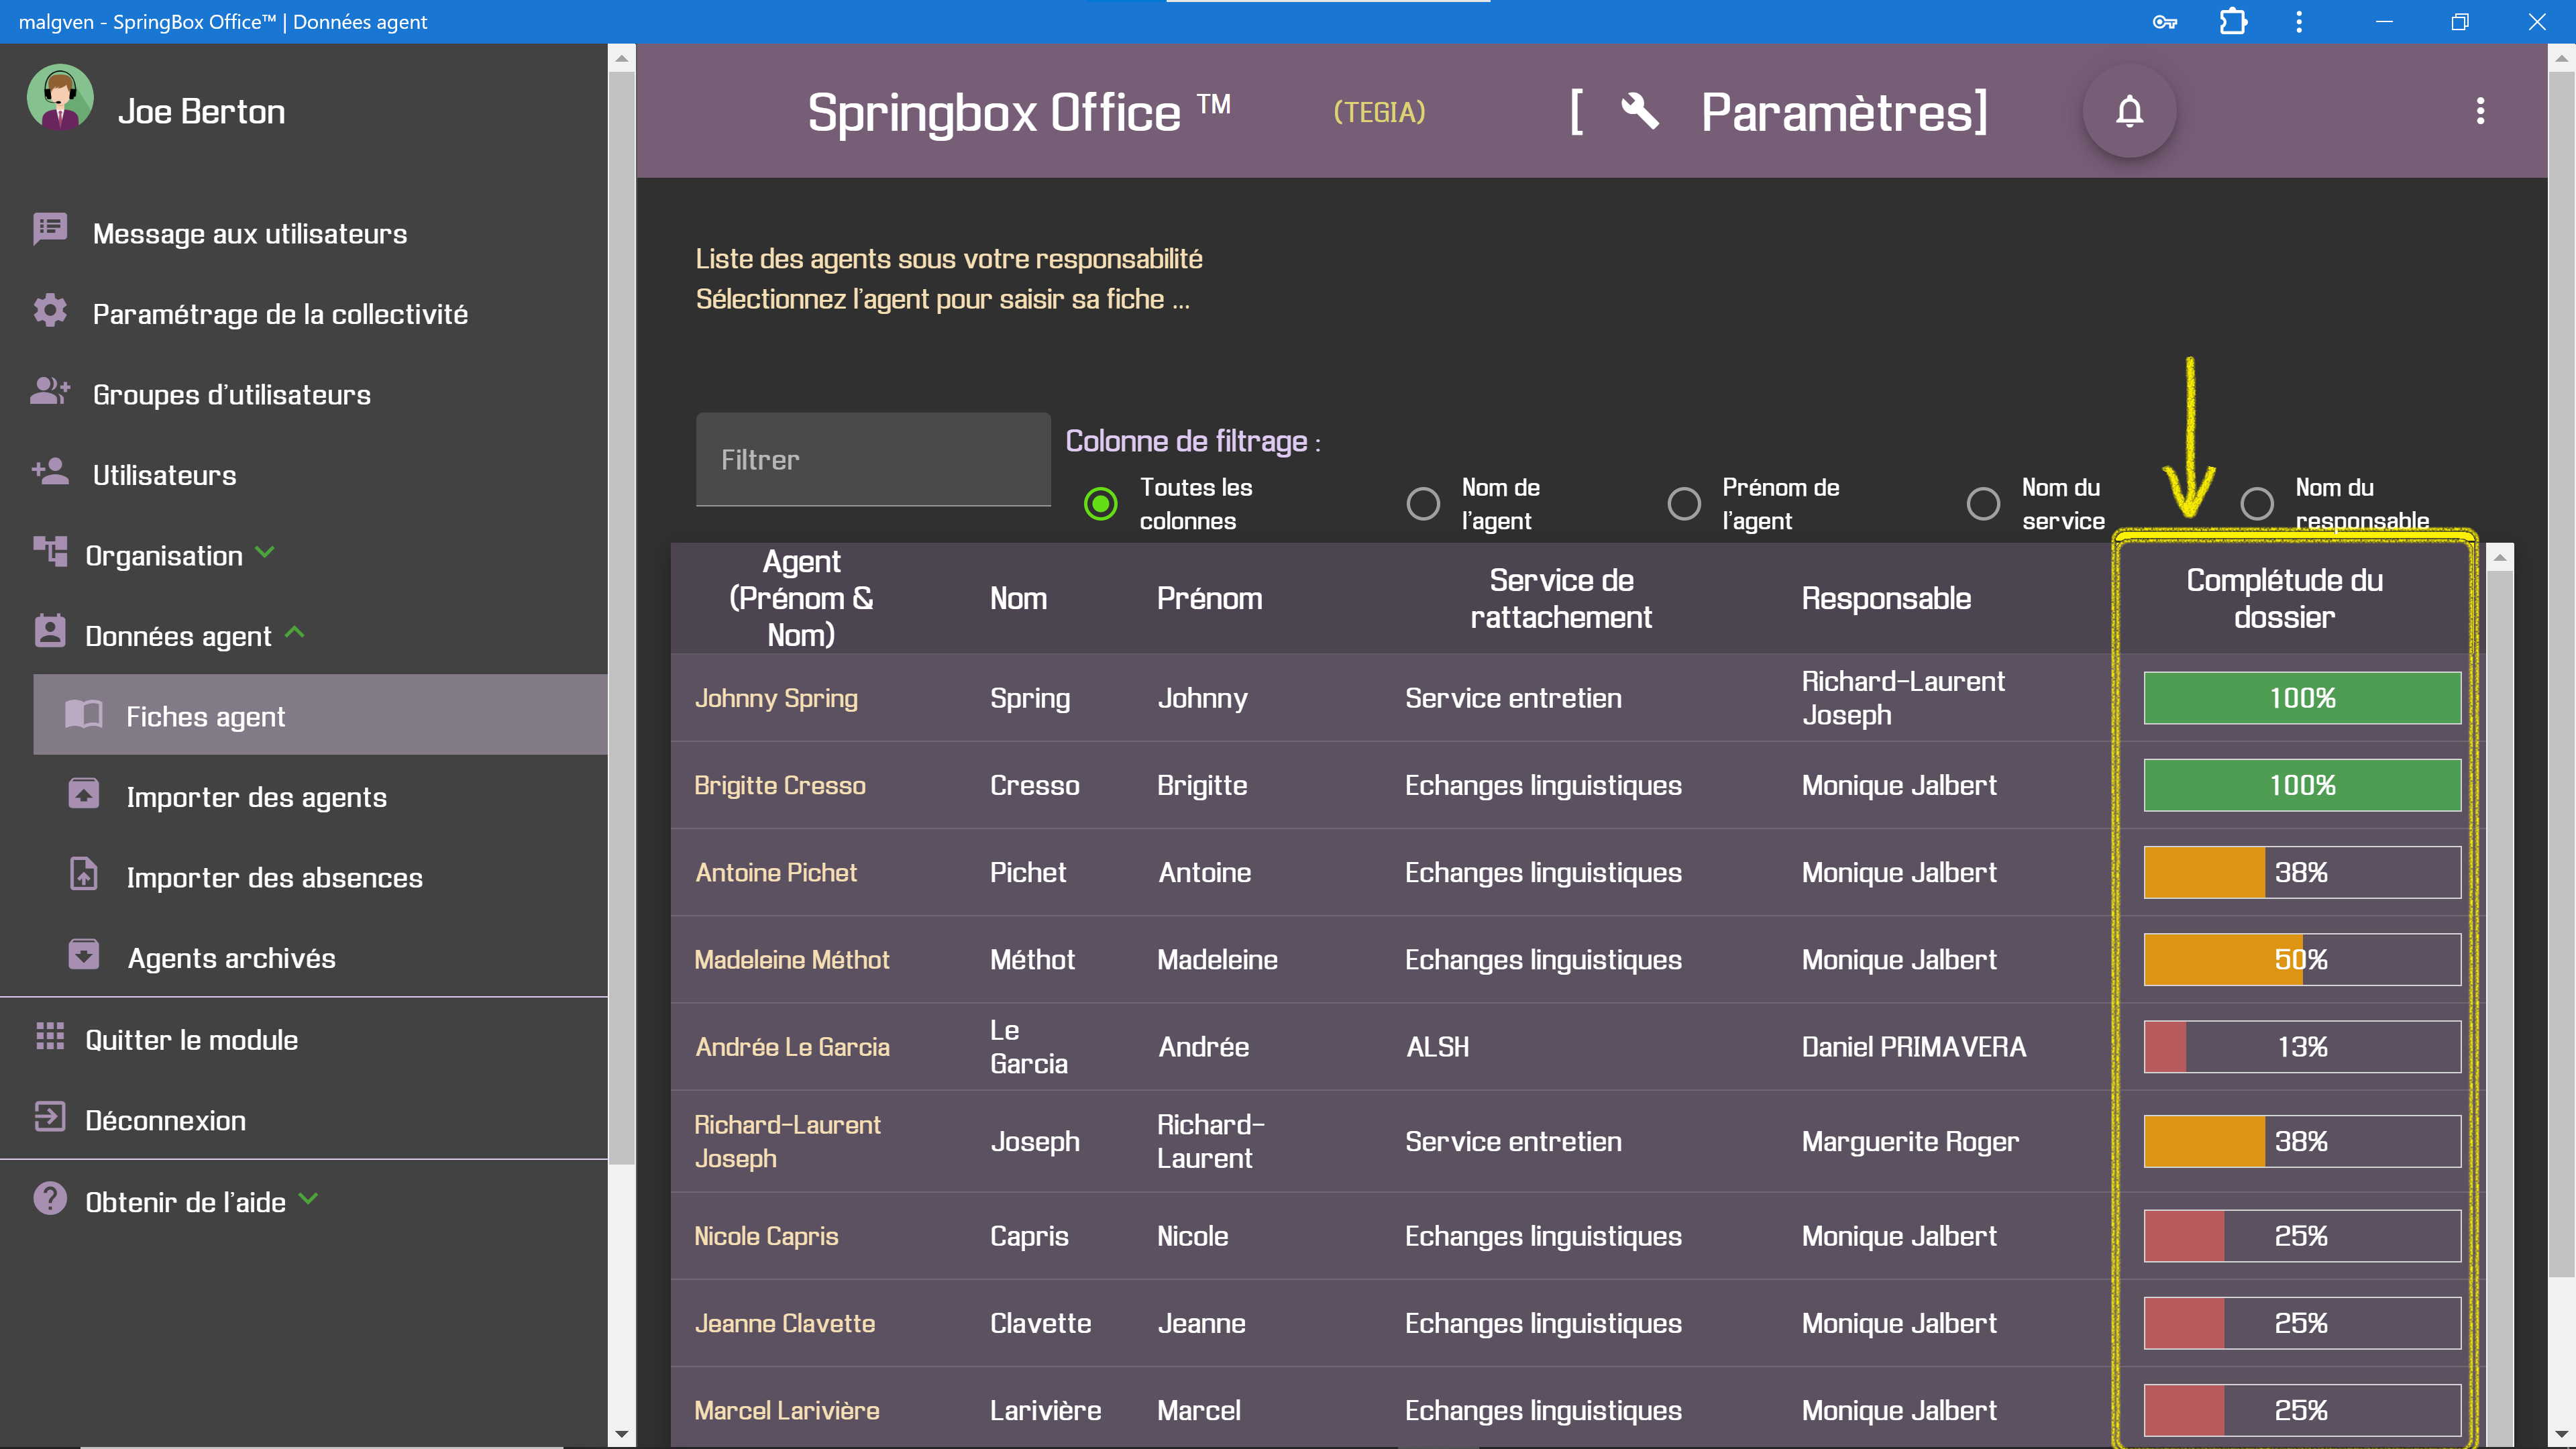Screen dimensions: 2576x1449
Task: Sort by the Responsable column header
Action: click(x=1886, y=598)
